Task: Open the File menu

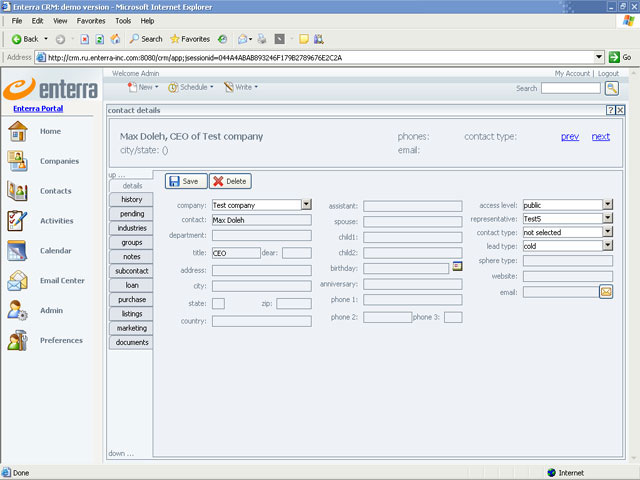Action: [17, 21]
